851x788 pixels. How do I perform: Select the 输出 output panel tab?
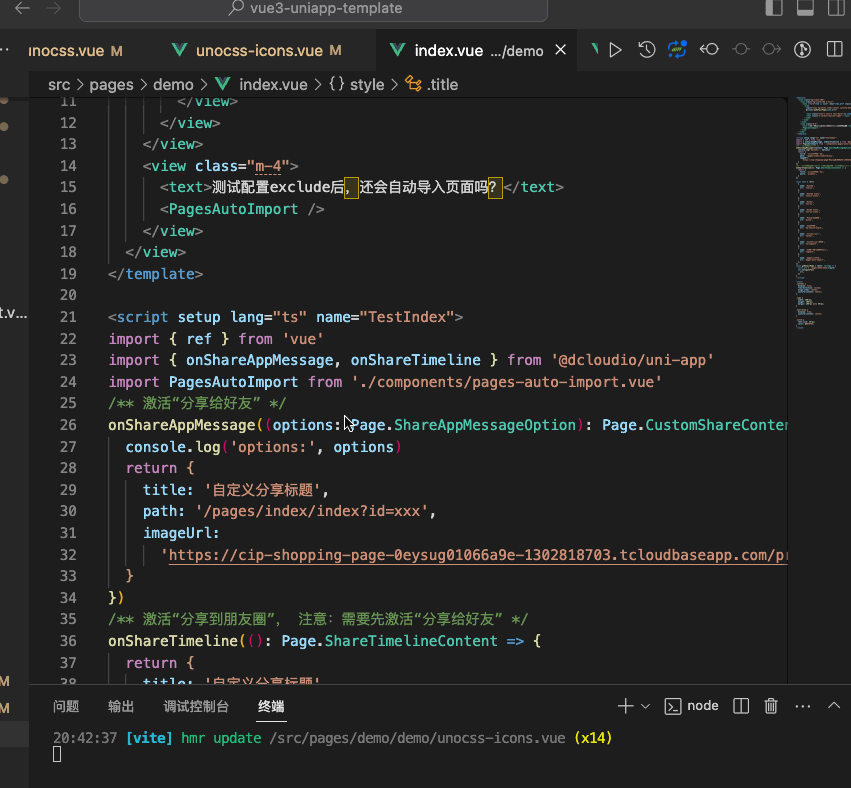(121, 706)
